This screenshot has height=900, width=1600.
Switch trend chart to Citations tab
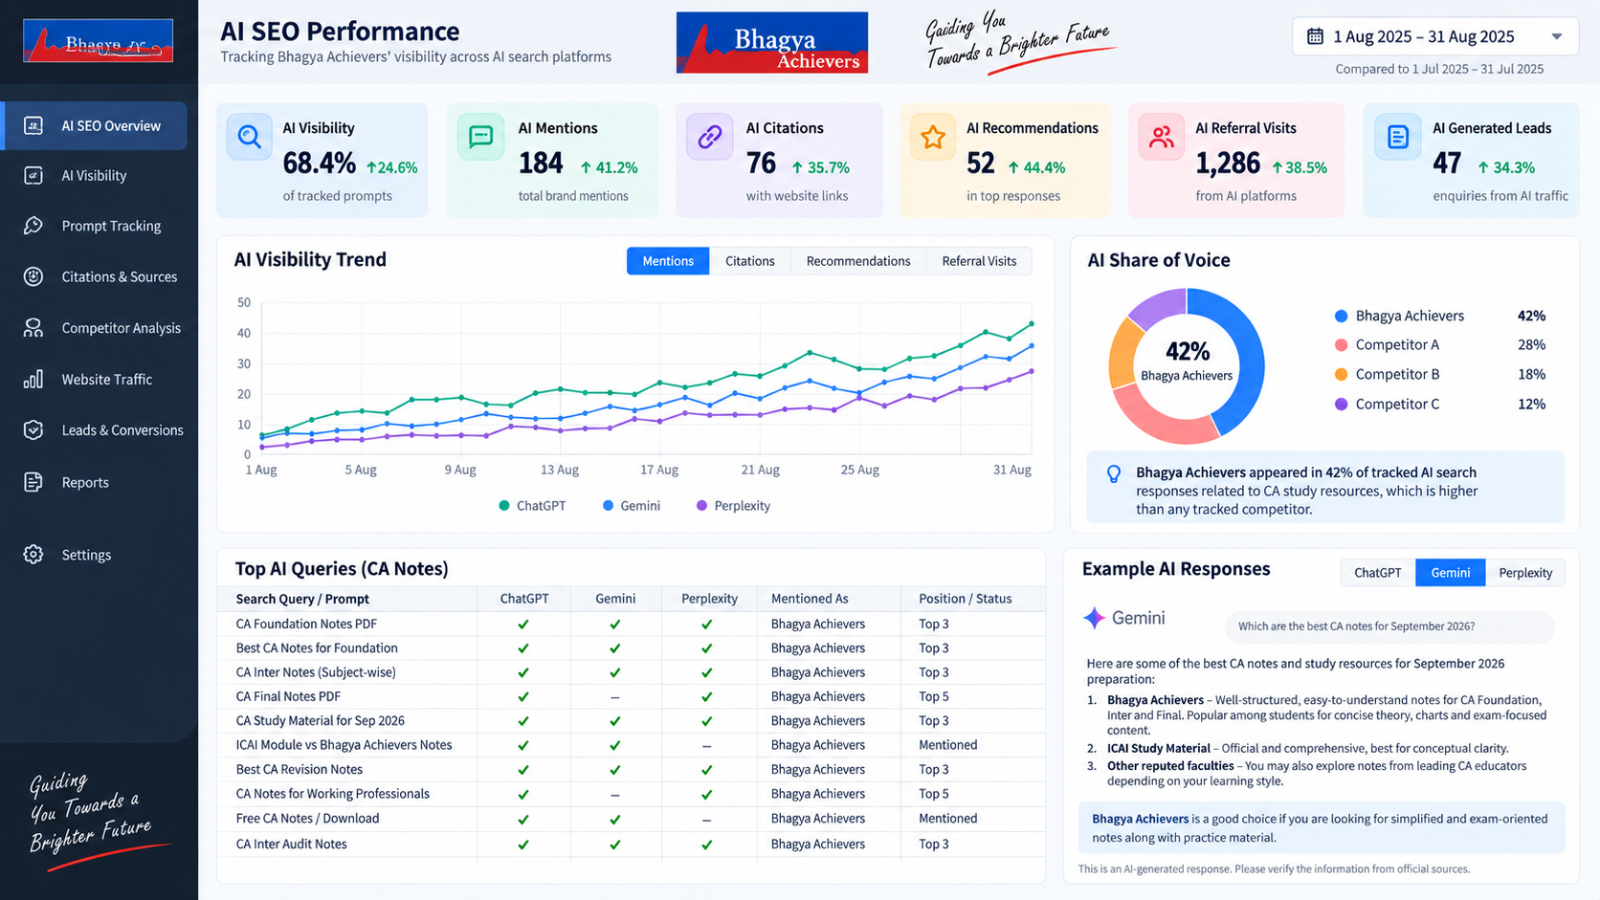click(x=750, y=261)
